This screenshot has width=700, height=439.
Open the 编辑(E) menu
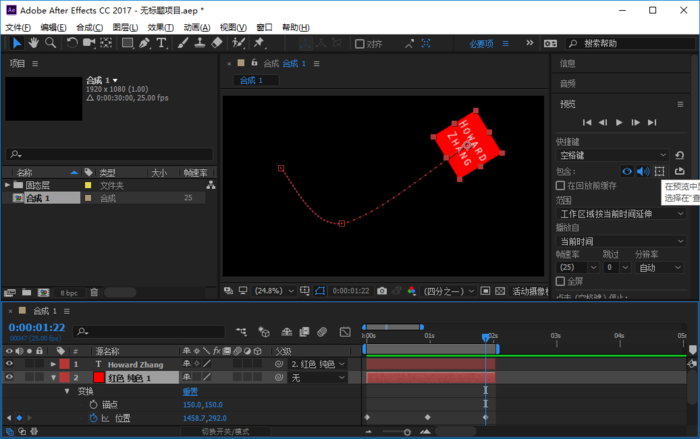click(53, 28)
